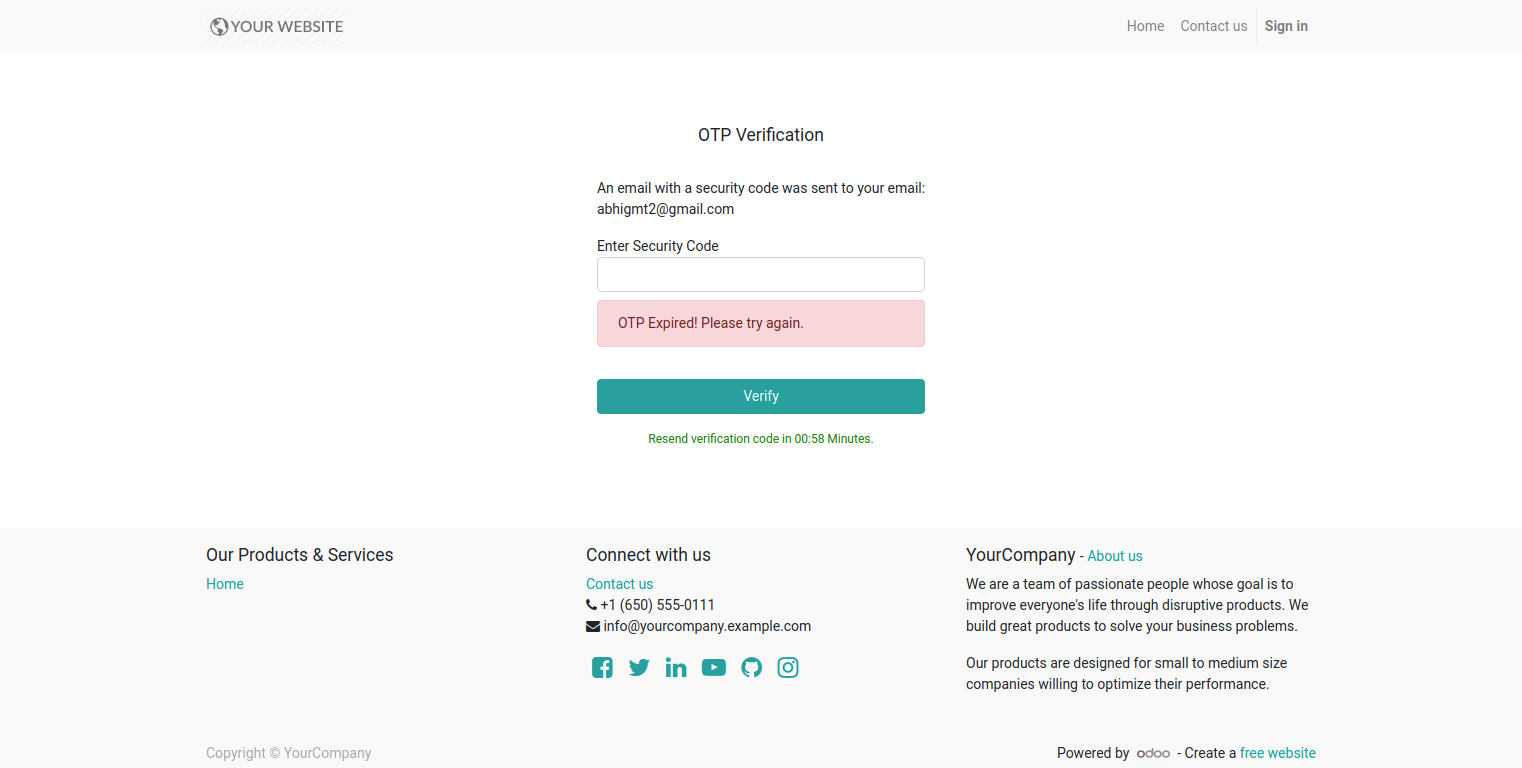
Task: Click the footer Home link
Action: (225, 584)
